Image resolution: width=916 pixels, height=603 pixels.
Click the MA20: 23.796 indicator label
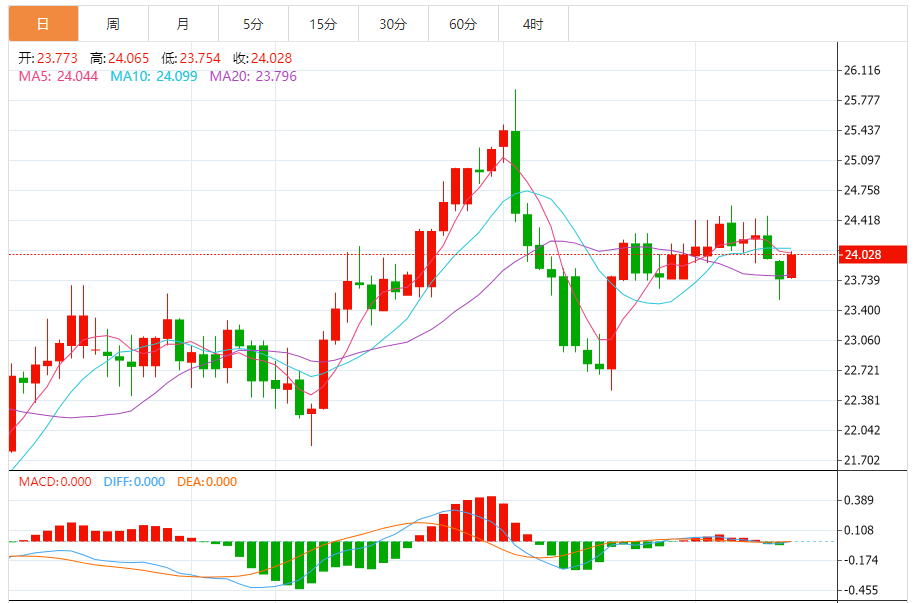point(253,77)
